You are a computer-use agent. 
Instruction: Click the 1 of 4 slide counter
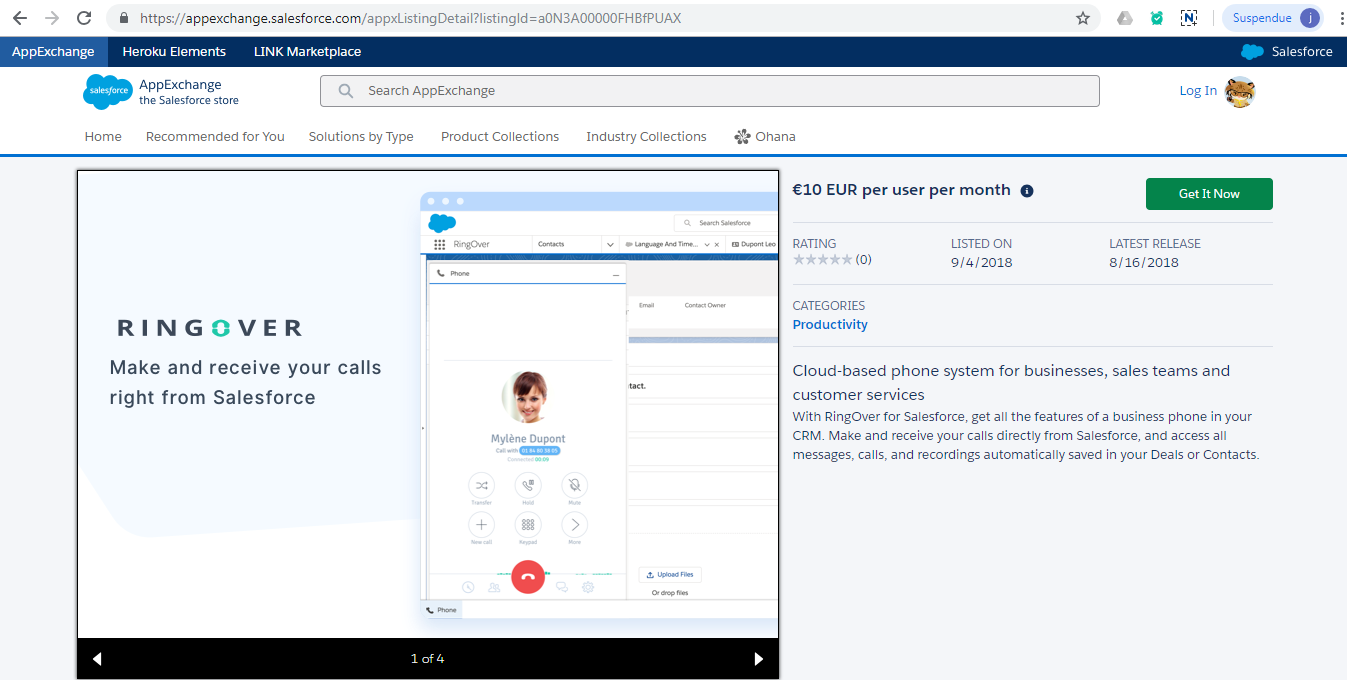tap(427, 659)
